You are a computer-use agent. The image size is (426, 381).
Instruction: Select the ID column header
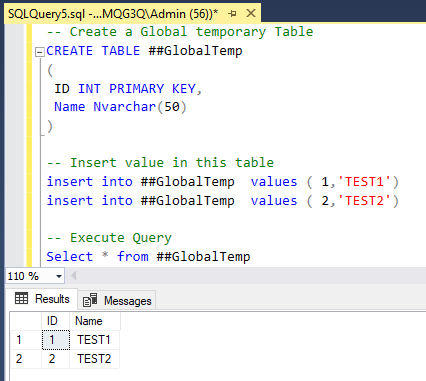56,321
